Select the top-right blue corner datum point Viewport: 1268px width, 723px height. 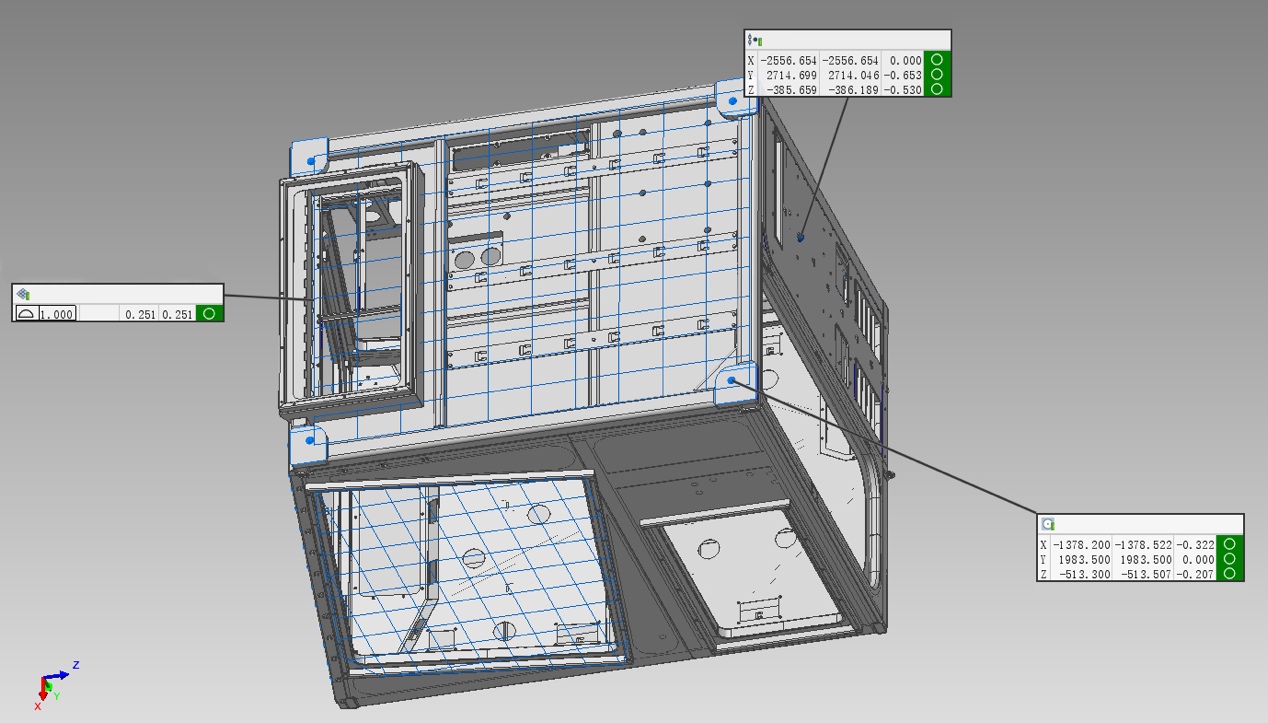733,101
